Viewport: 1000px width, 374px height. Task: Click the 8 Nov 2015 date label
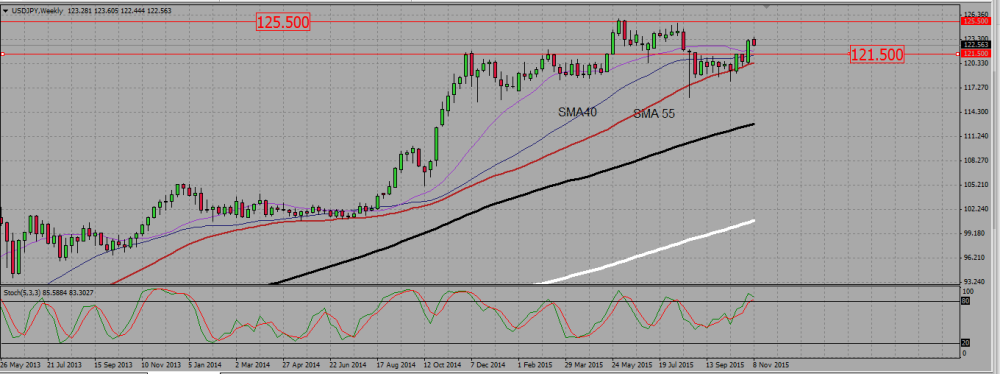pyautogui.click(x=771, y=364)
